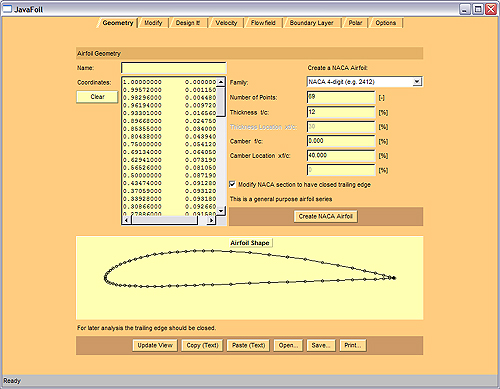The height and width of the screenshot is (389, 500).
Task: Open the Design It tab
Action: [188, 23]
